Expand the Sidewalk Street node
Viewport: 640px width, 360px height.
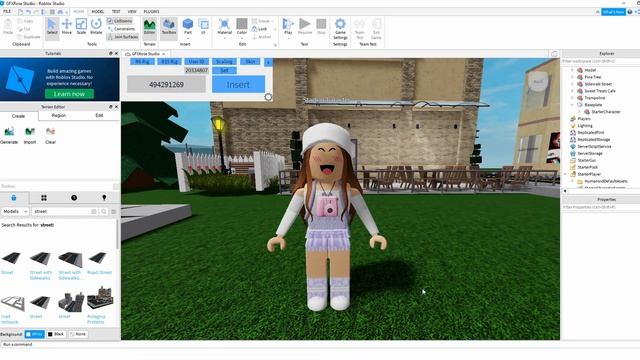pyautogui.click(x=573, y=84)
